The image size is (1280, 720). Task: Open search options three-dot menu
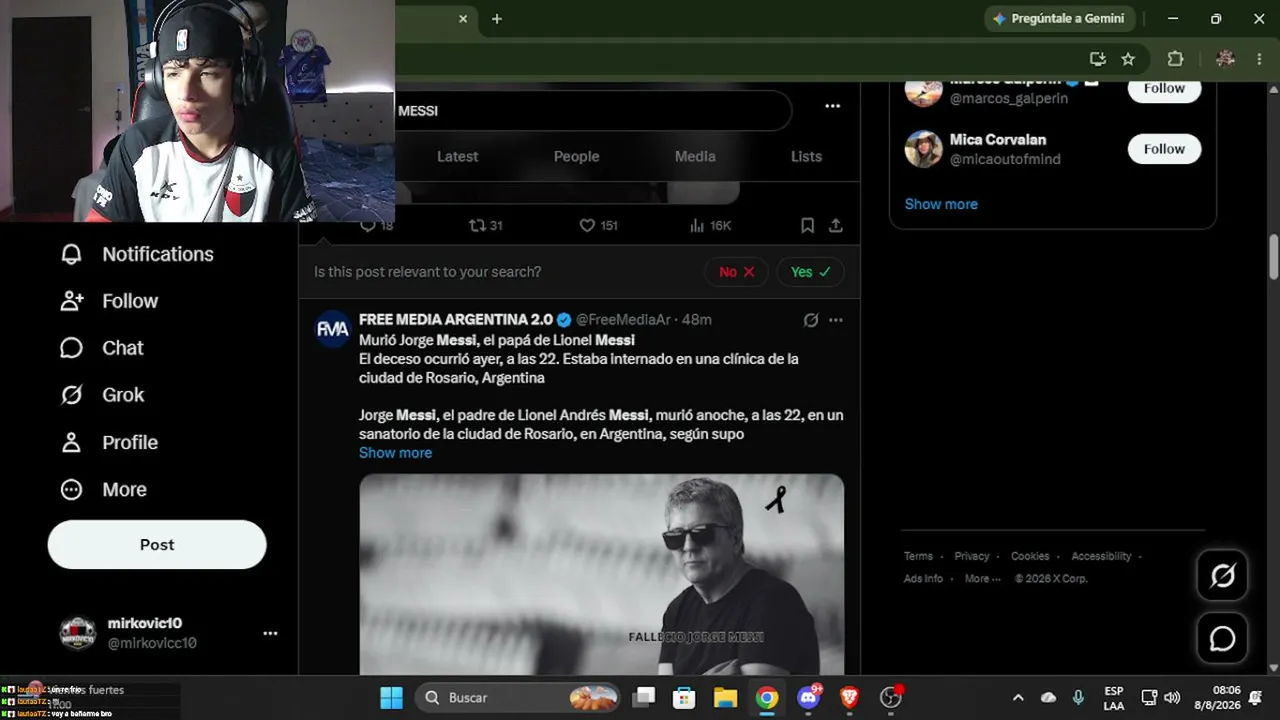pos(832,106)
